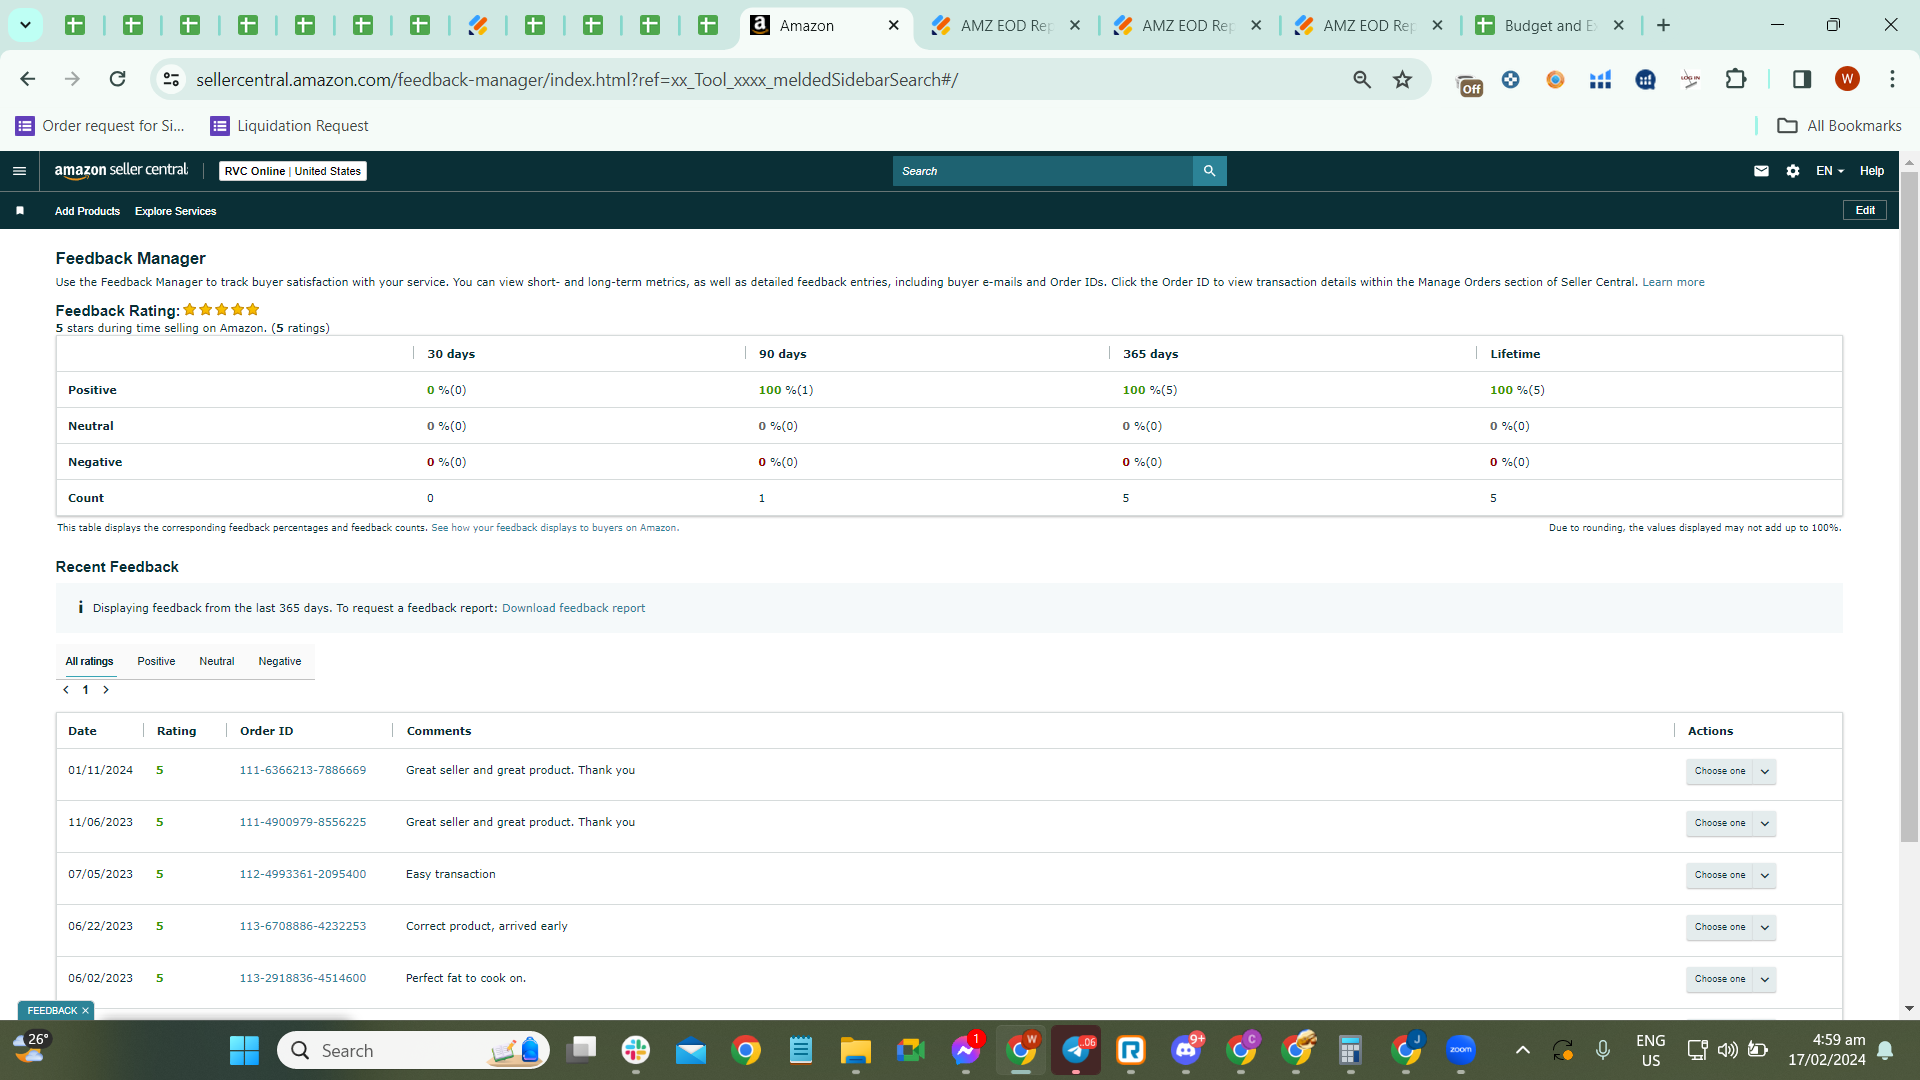Switch to the first AMZ EOD Rep tab
Screen dimensions: 1920x1080
point(1005,25)
